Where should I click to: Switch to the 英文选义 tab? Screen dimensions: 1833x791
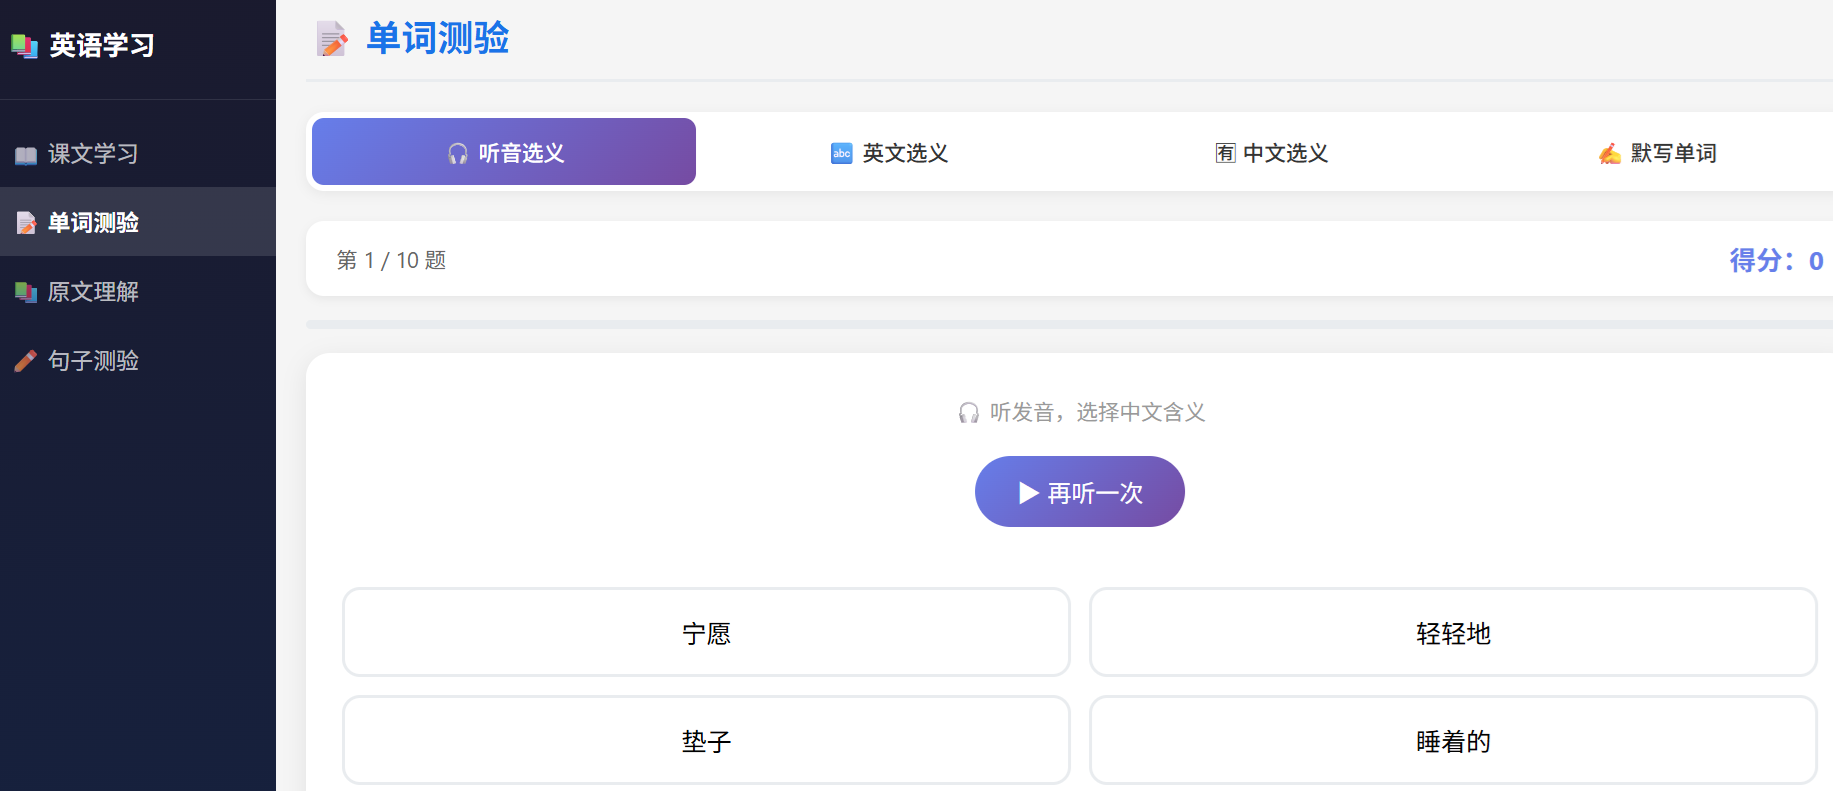(x=888, y=152)
